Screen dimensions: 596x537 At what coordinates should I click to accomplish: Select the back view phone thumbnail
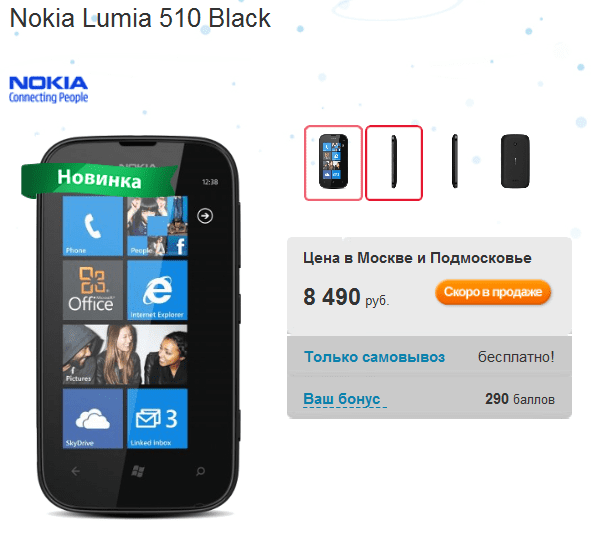[x=515, y=161]
